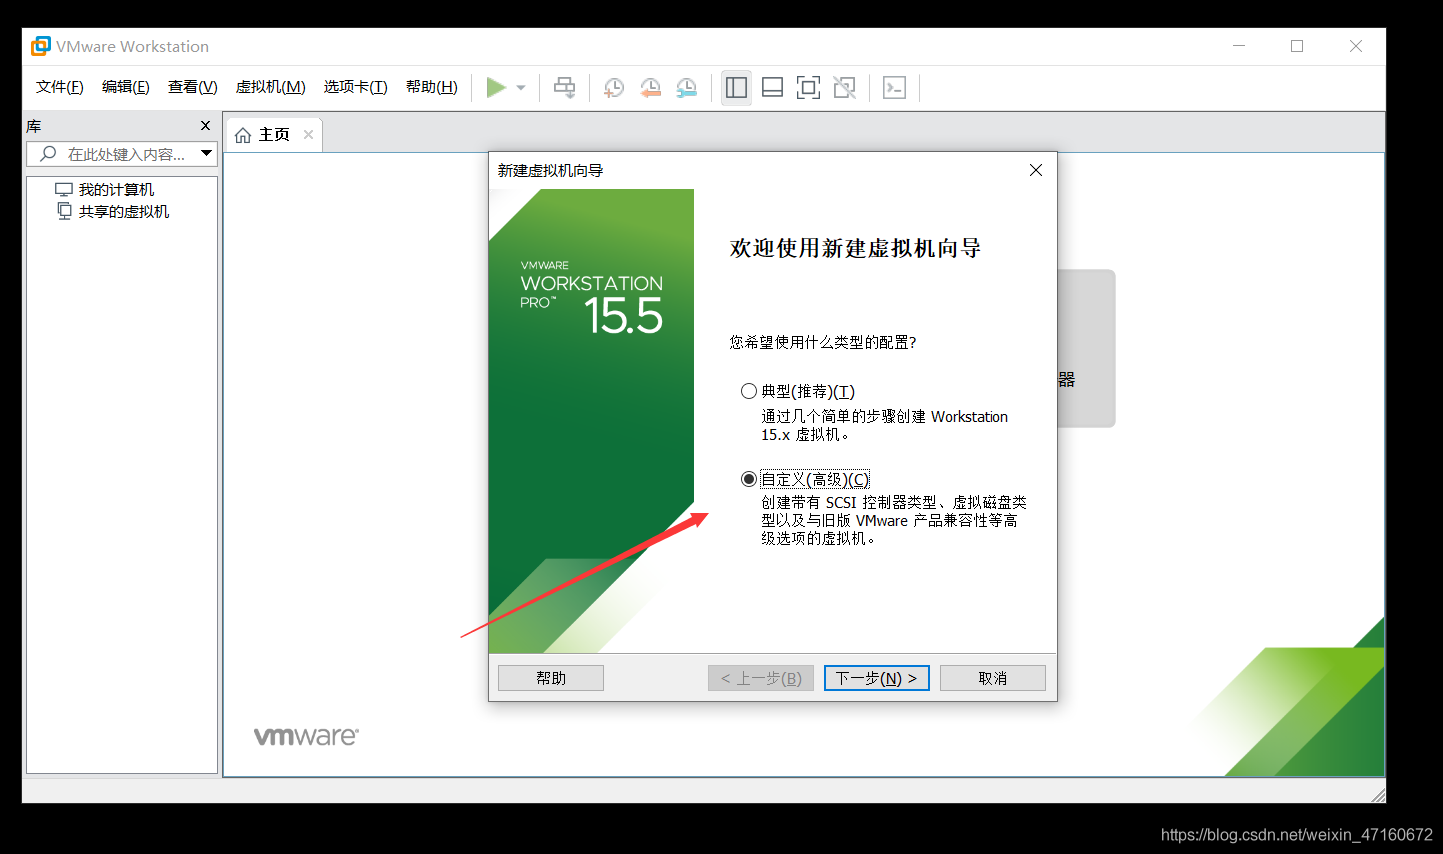1443x854 pixels.
Task: Switch to the 主页 tab
Action: click(x=275, y=135)
